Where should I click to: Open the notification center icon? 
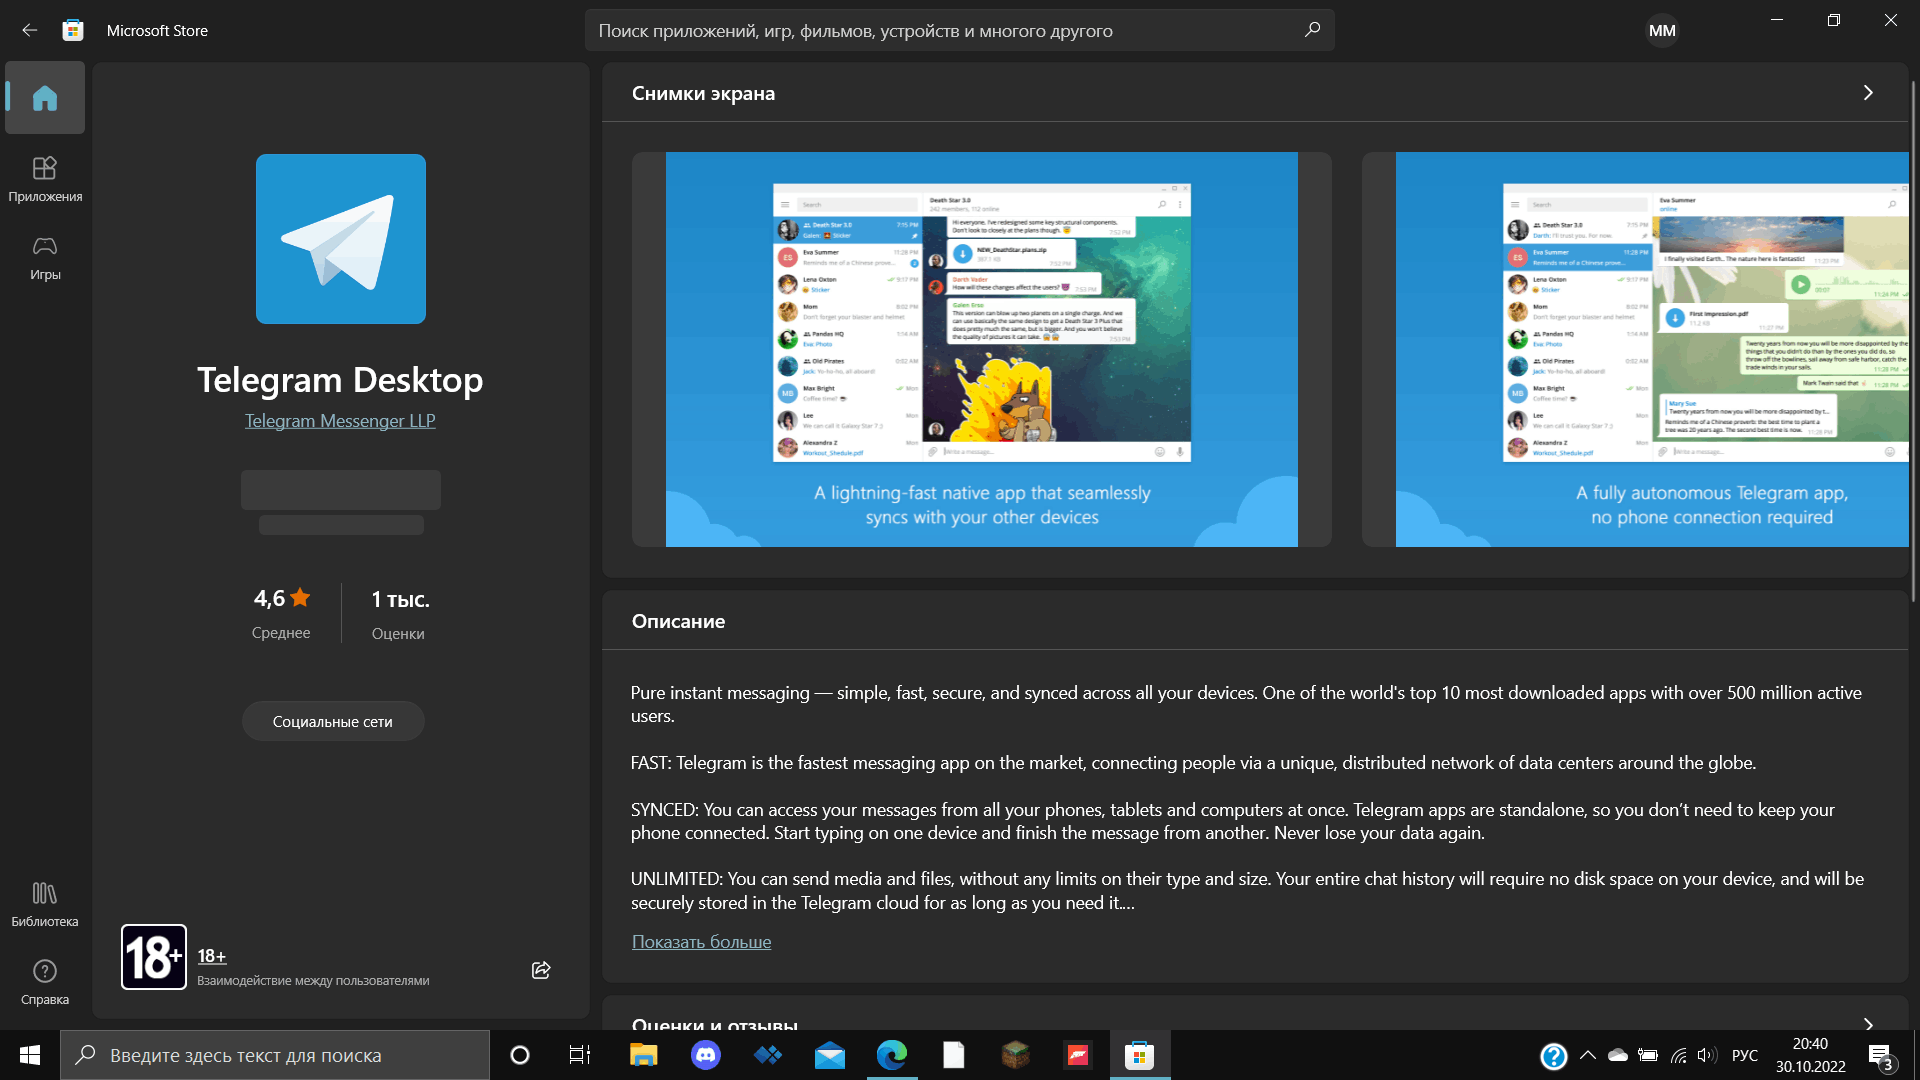point(1880,1056)
